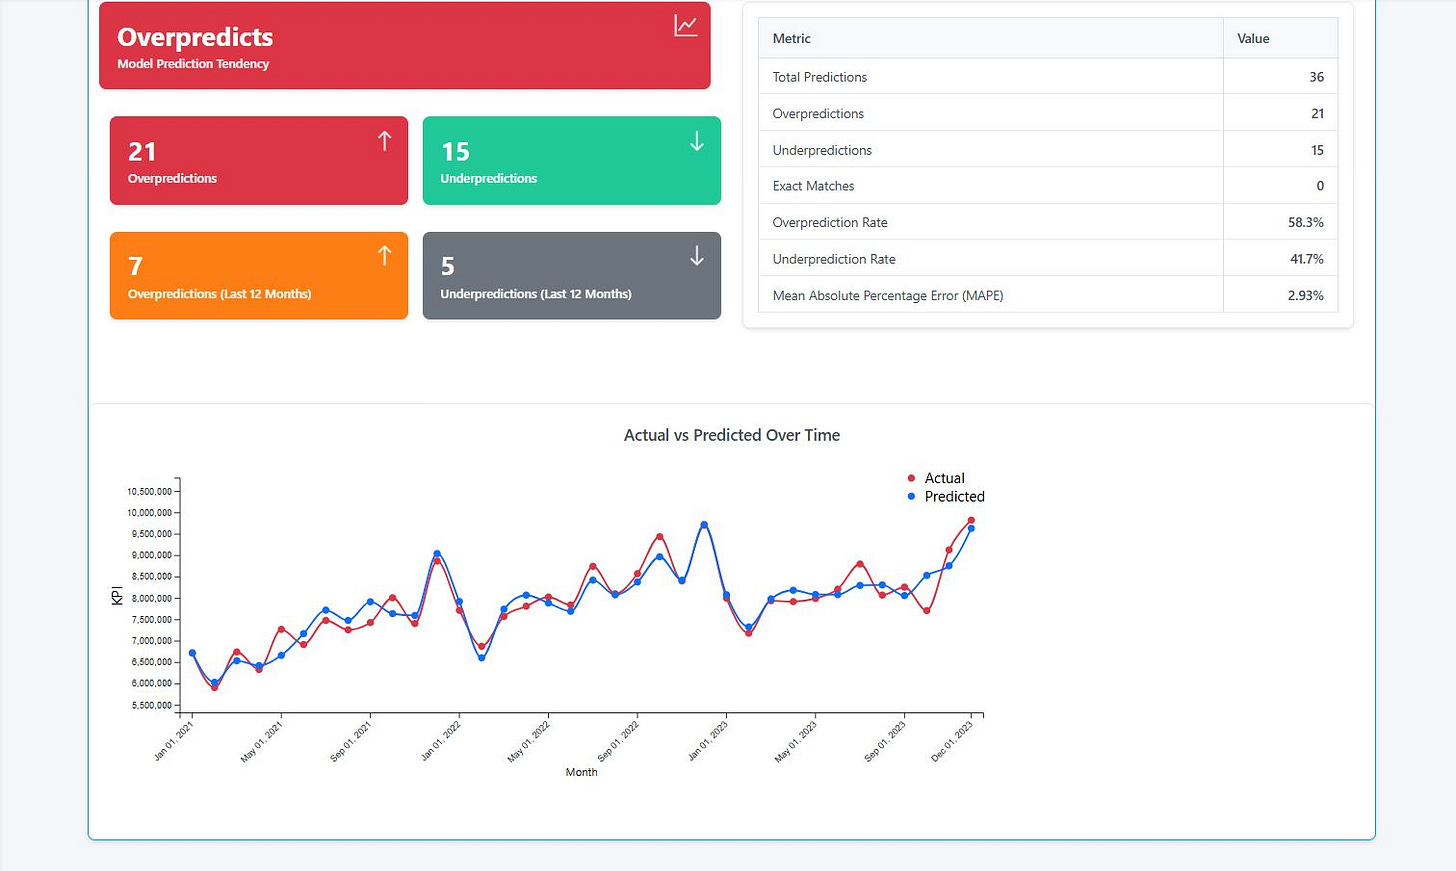Click the first blue Predicted data point for Jan 2021
Screen dimensions: 1456x871
192,653
